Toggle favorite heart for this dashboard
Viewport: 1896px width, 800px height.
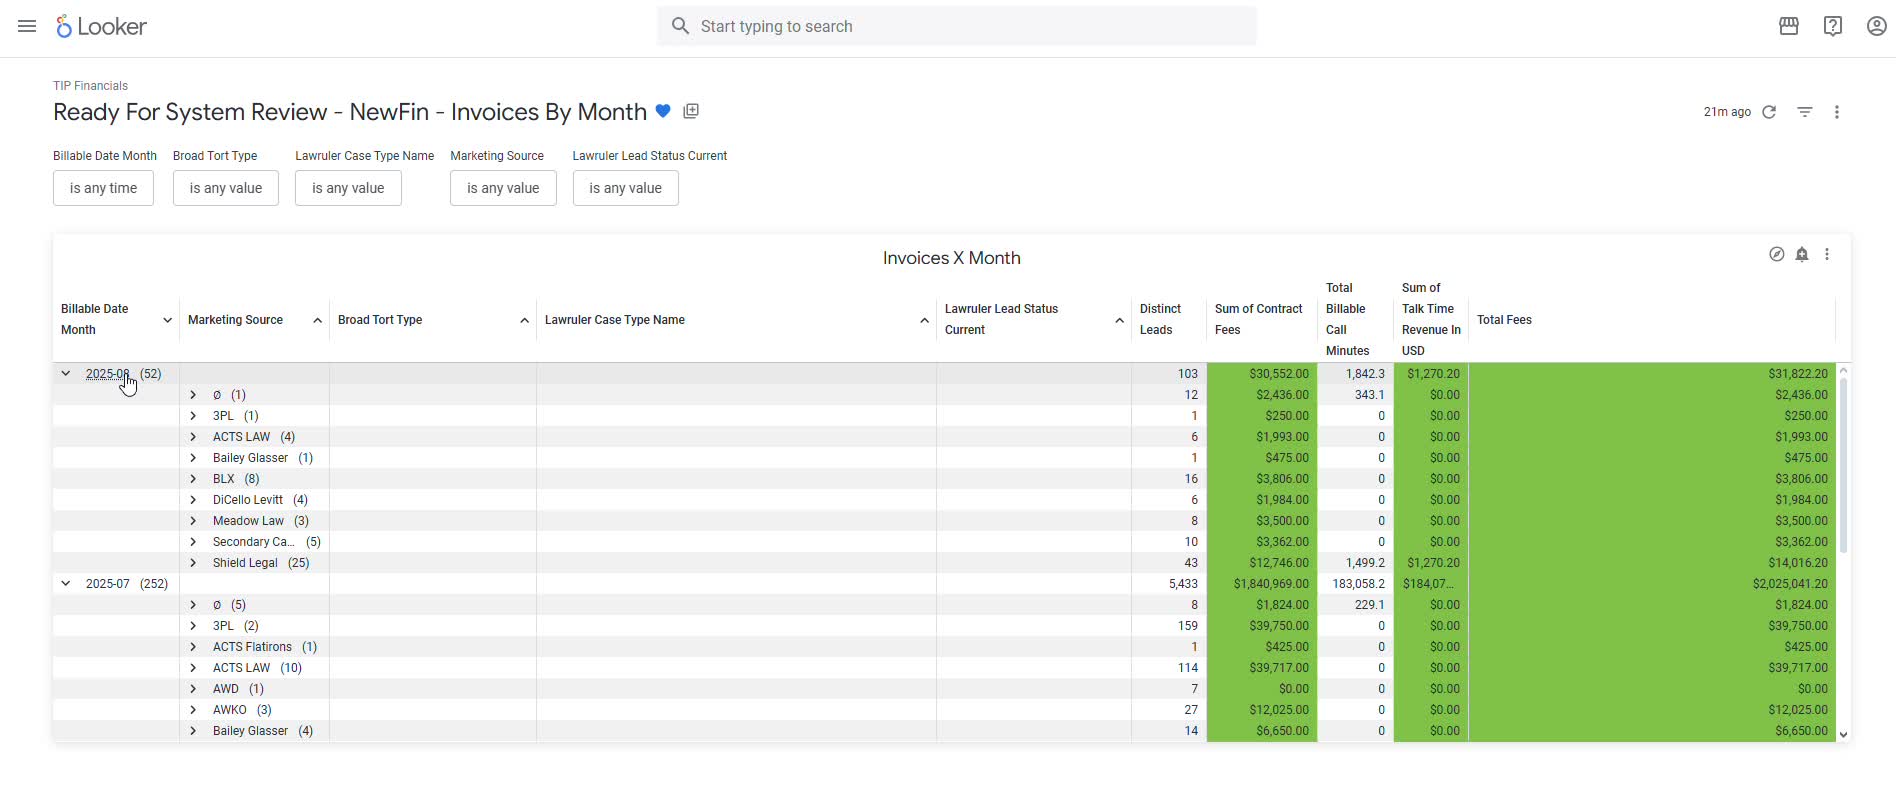[x=663, y=112]
